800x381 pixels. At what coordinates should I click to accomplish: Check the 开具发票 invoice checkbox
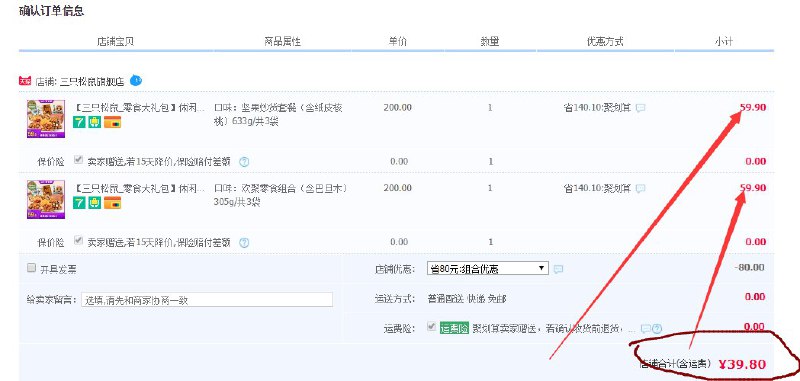click(32, 268)
